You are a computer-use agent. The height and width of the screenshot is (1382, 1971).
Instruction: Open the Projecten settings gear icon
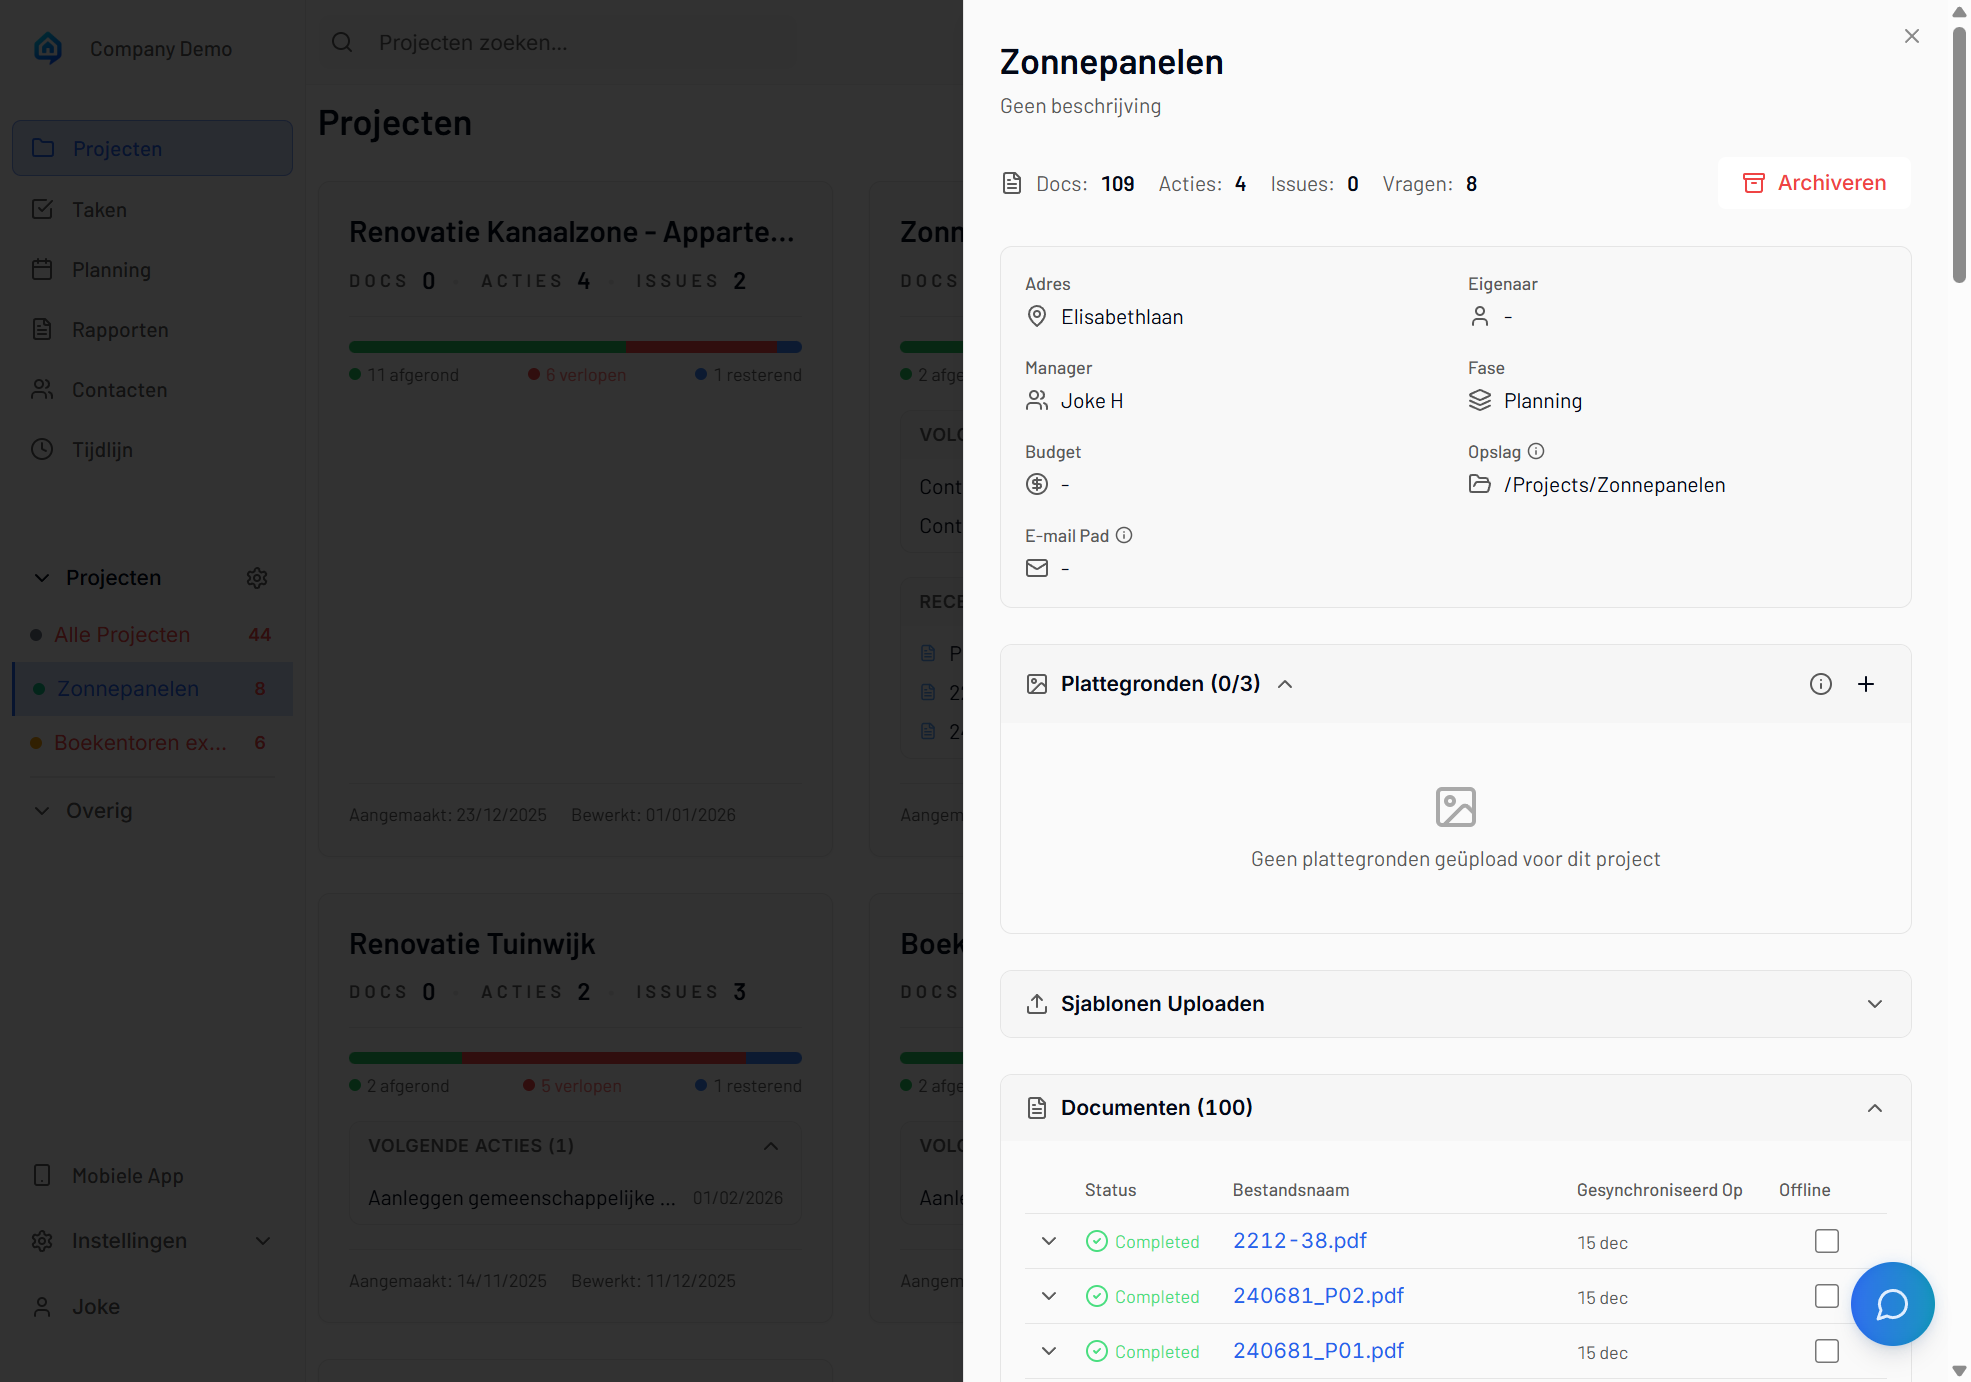[x=257, y=578]
